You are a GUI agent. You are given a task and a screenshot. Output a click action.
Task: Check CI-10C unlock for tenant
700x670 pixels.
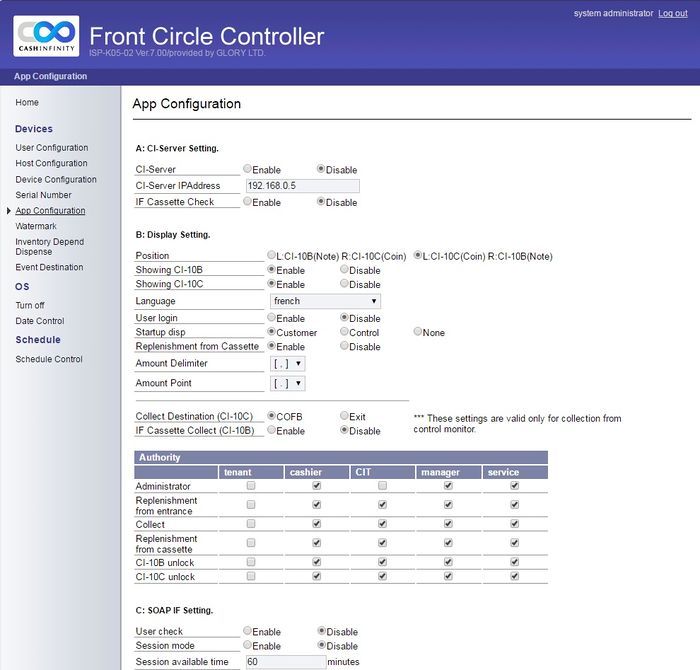(x=251, y=576)
